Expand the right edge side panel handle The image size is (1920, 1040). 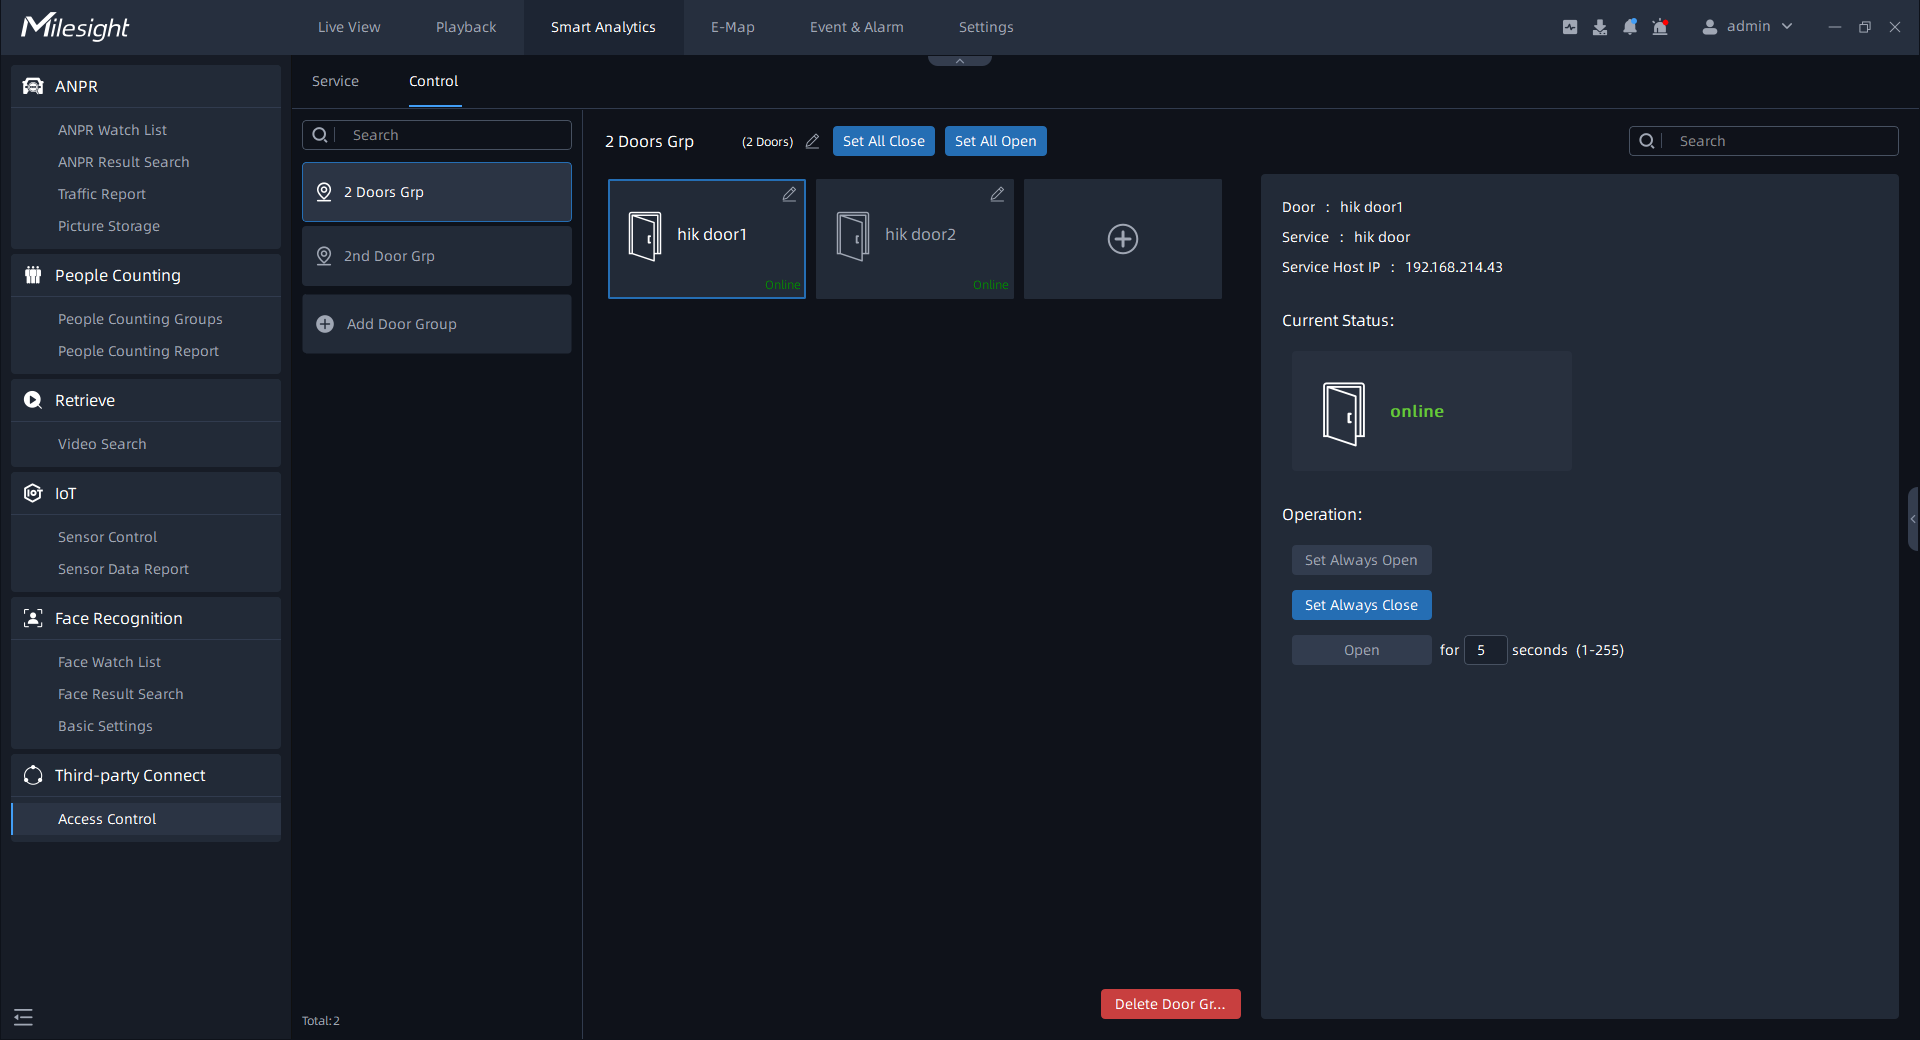tap(1912, 519)
